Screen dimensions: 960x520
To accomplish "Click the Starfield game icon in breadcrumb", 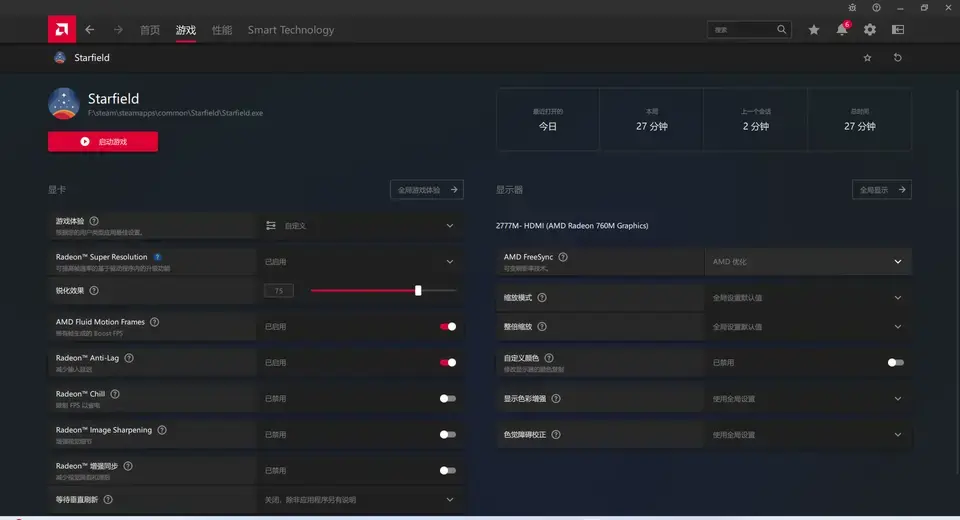I will (x=60, y=58).
